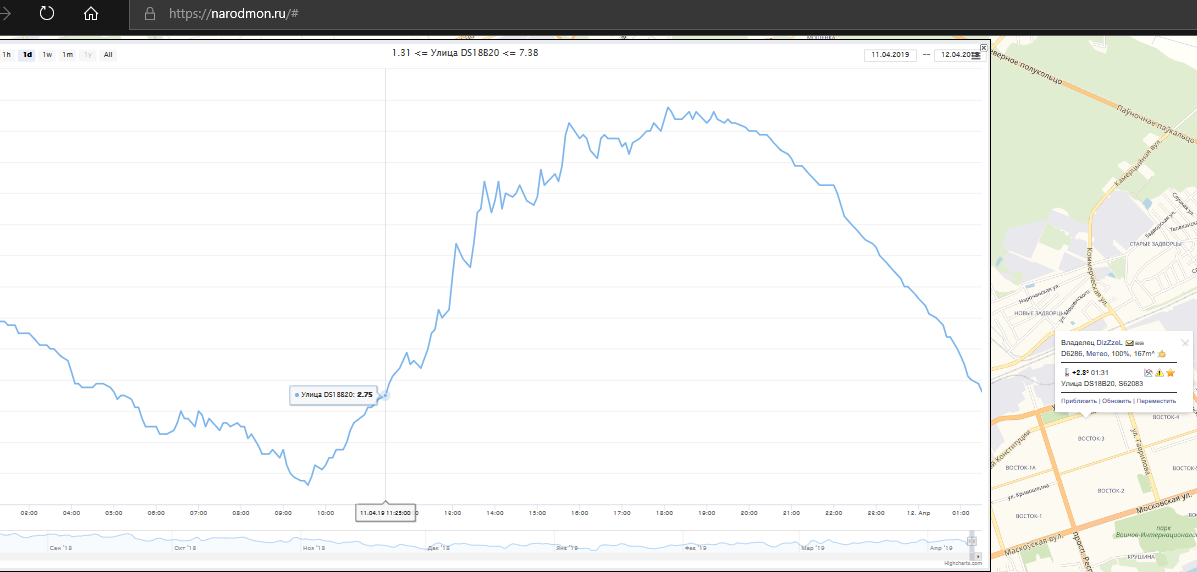This screenshot has height=572, width=1197.
Task: Click the ВОСТОК-2 map district label
Action: [1110, 490]
